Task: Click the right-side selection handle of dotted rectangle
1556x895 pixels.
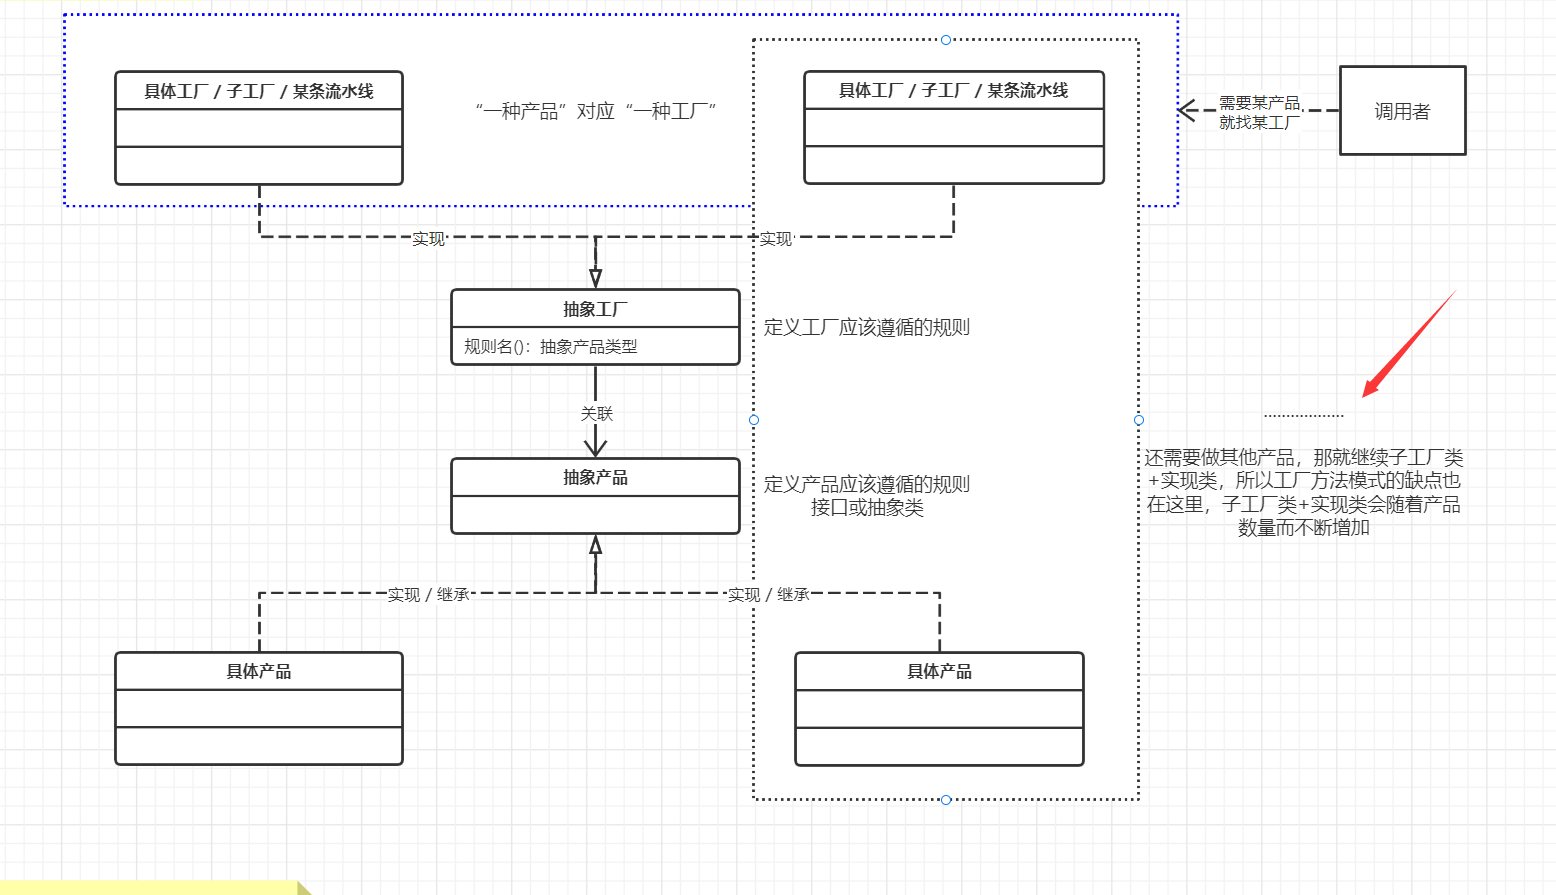Action: 1139,420
